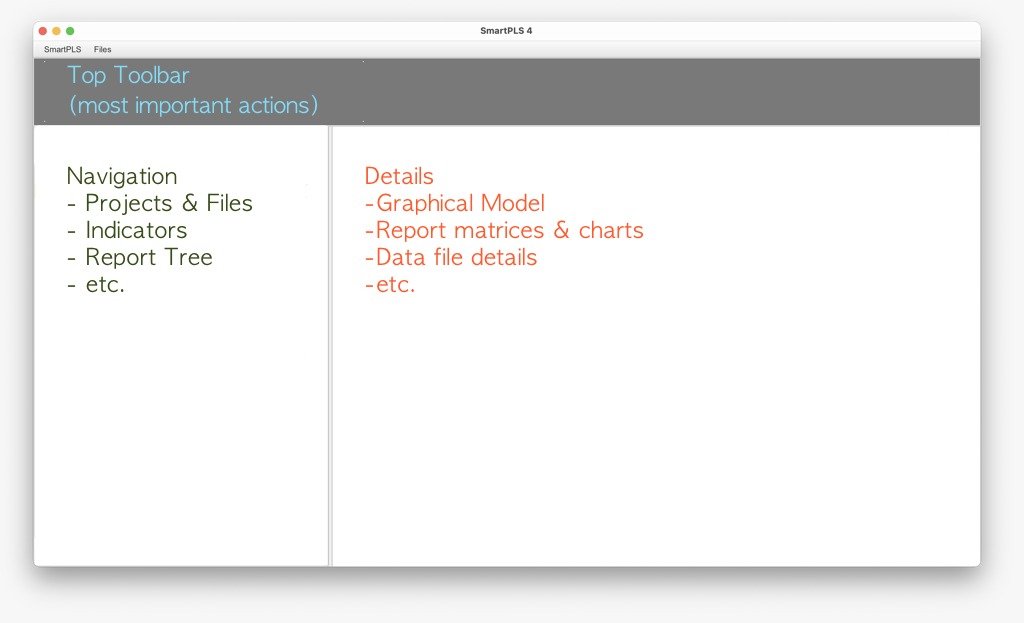Click the vertical divider between panels

(330, 345)
